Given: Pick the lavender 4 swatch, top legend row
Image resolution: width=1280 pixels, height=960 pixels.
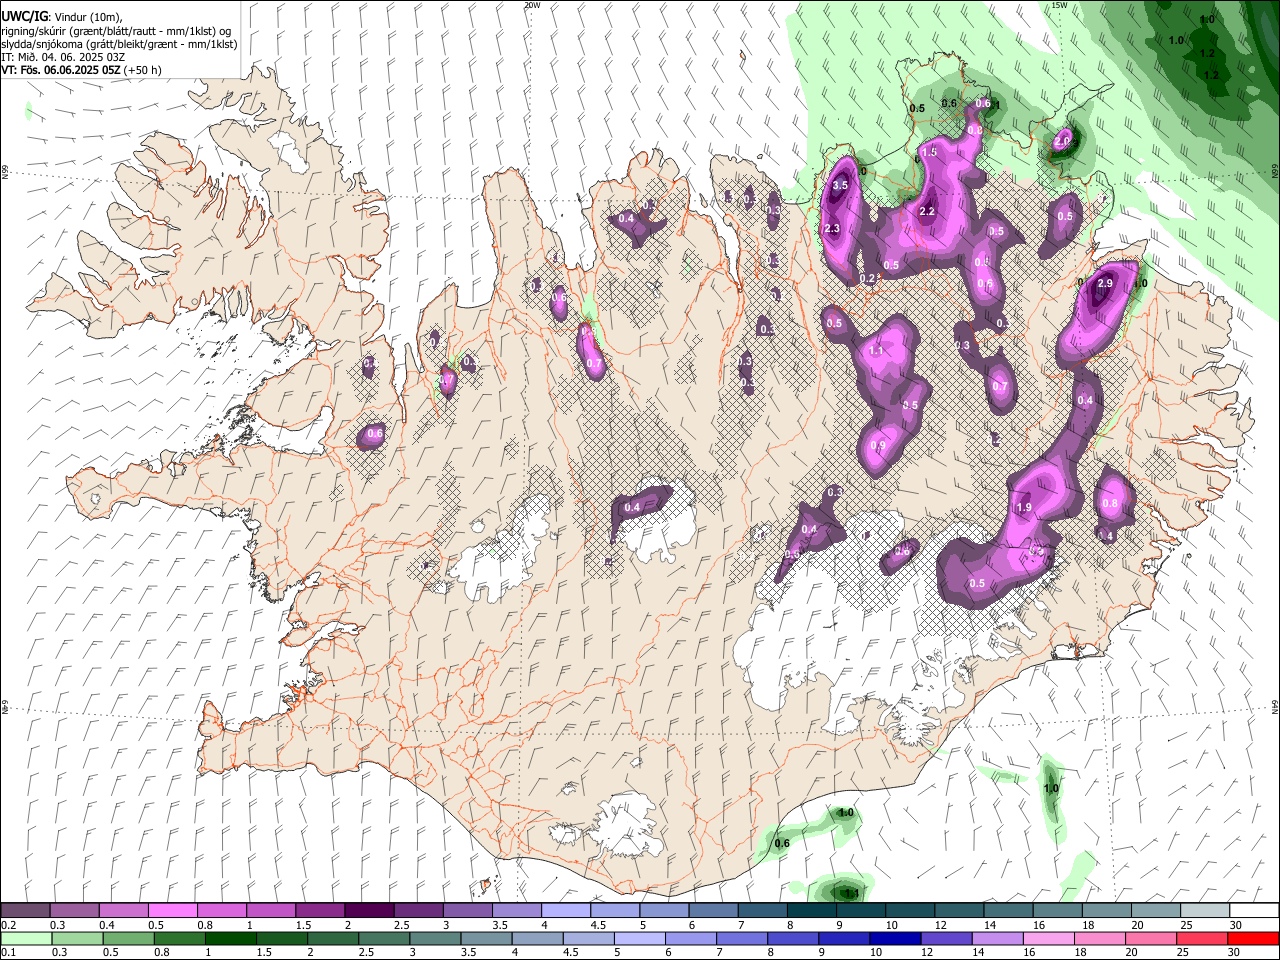Looking at the screenshot, I should [x=564, y=911].
